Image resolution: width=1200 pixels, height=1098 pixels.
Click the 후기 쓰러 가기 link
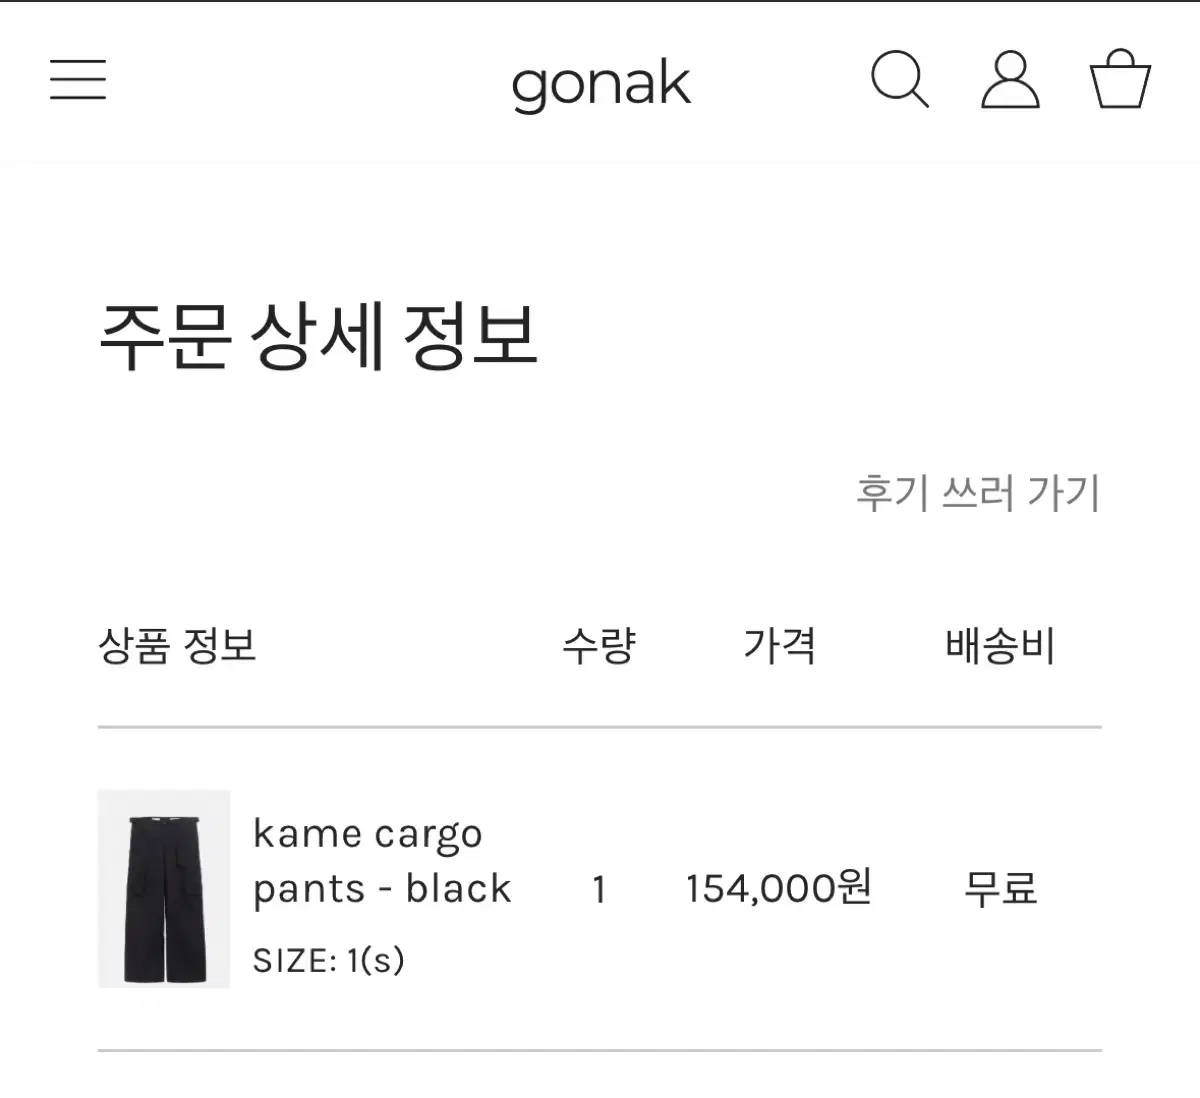coord(977,493)
